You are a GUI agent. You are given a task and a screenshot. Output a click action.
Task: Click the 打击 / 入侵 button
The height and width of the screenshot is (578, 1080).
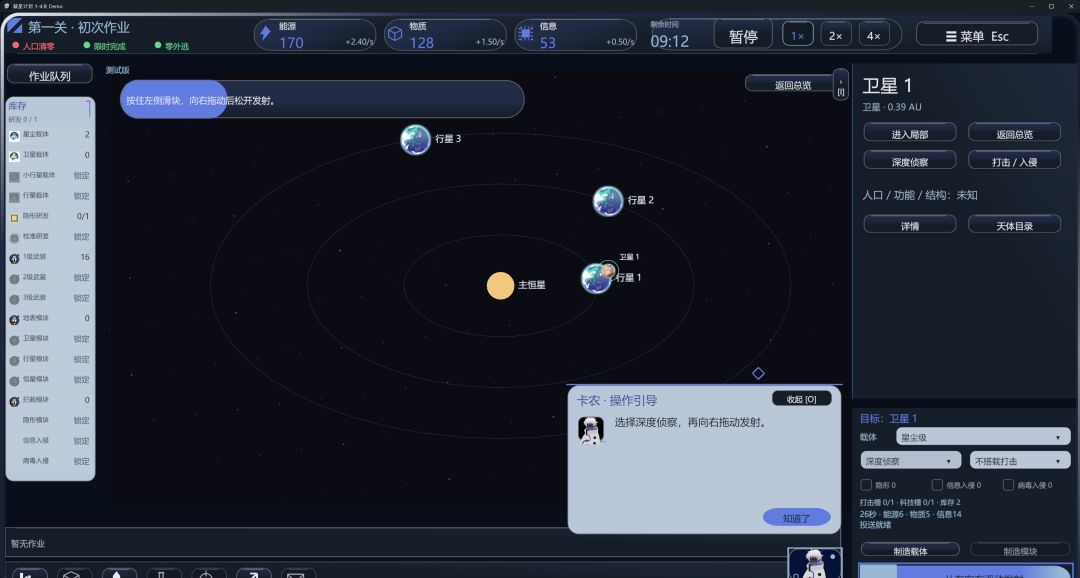(1015, 161)
